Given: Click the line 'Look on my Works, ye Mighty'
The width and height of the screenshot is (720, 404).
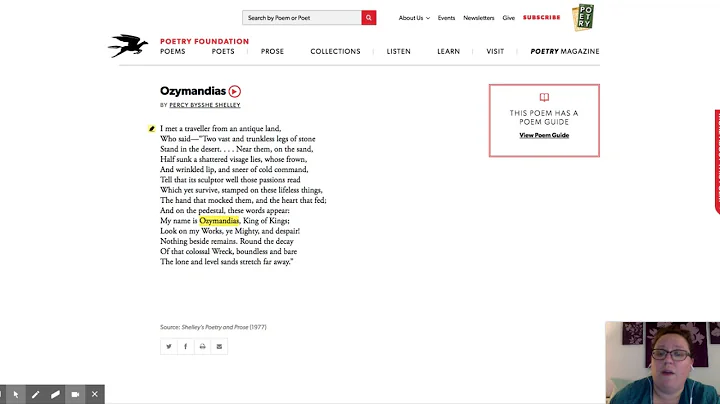Looking at the screenshot, I should coord(230,231).
